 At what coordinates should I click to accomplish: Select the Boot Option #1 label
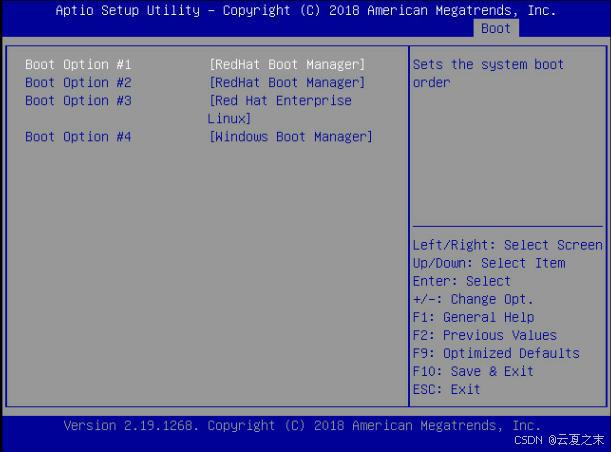coord(78,65)
